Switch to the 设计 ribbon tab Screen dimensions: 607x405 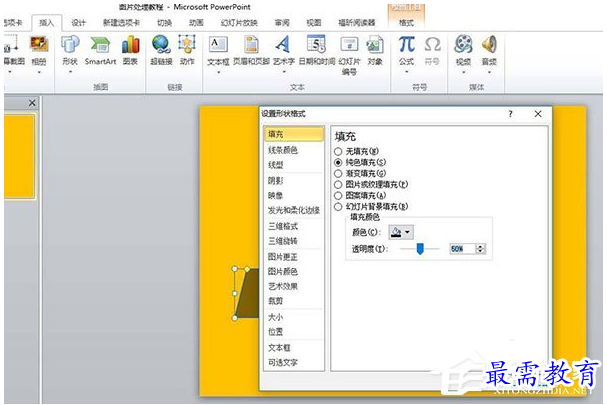coord(78,23)
